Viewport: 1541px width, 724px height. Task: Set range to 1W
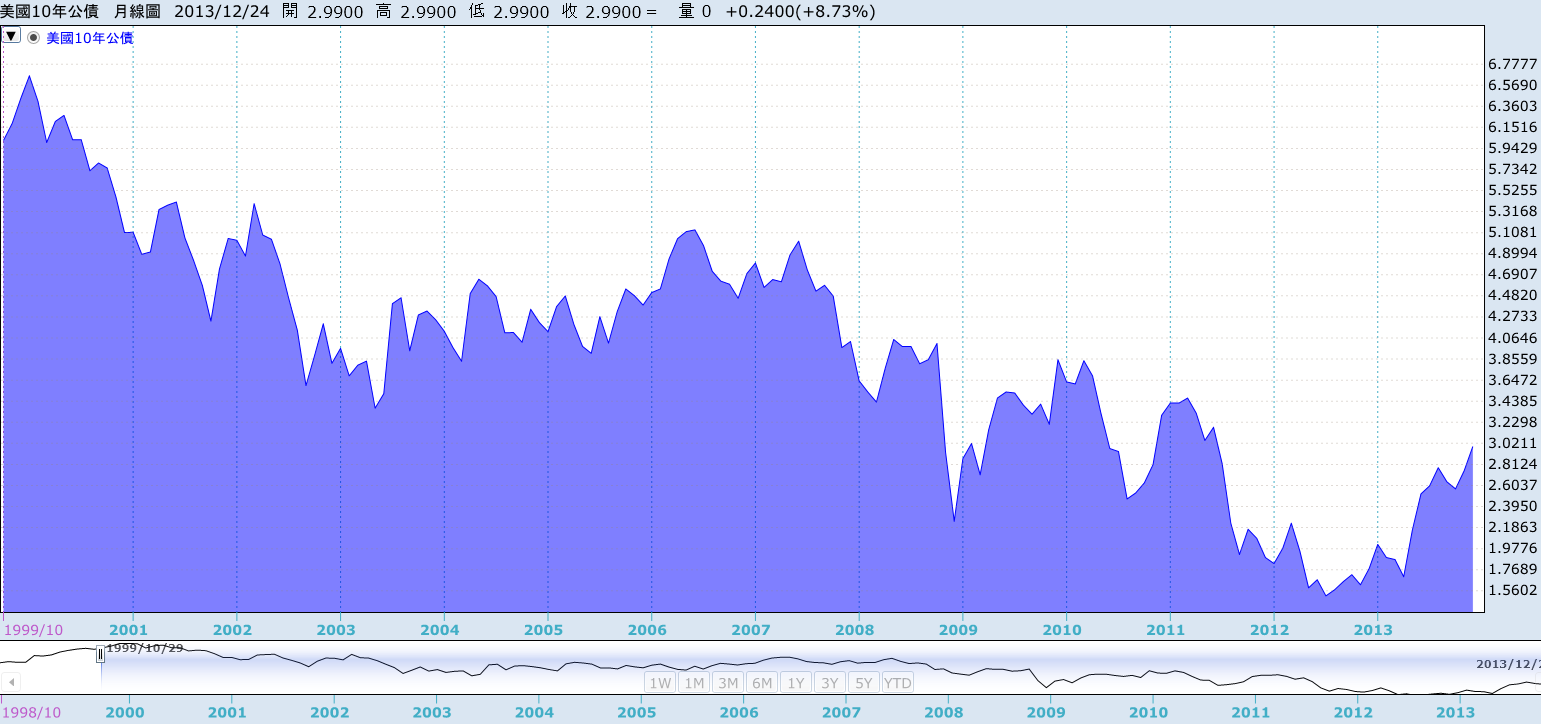660,683
